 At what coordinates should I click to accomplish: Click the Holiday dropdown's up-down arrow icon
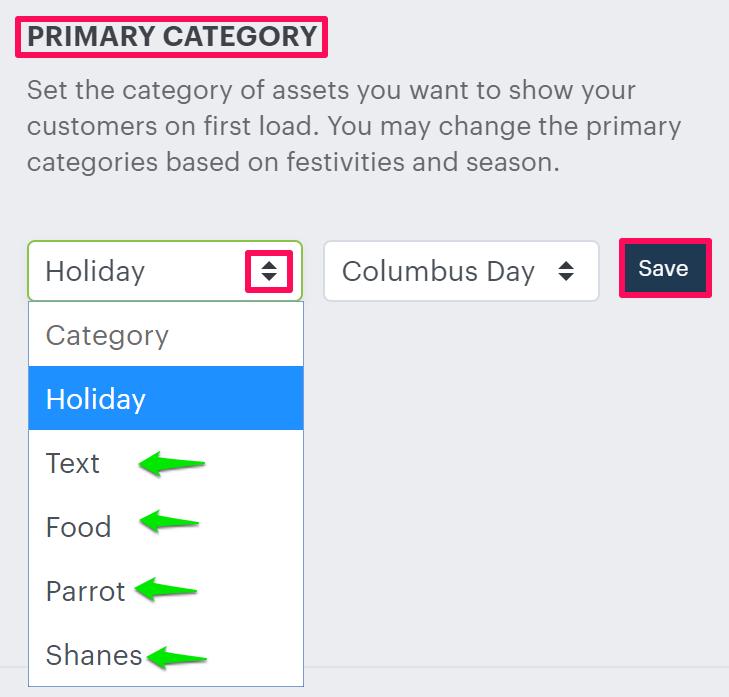click(268, 271)
